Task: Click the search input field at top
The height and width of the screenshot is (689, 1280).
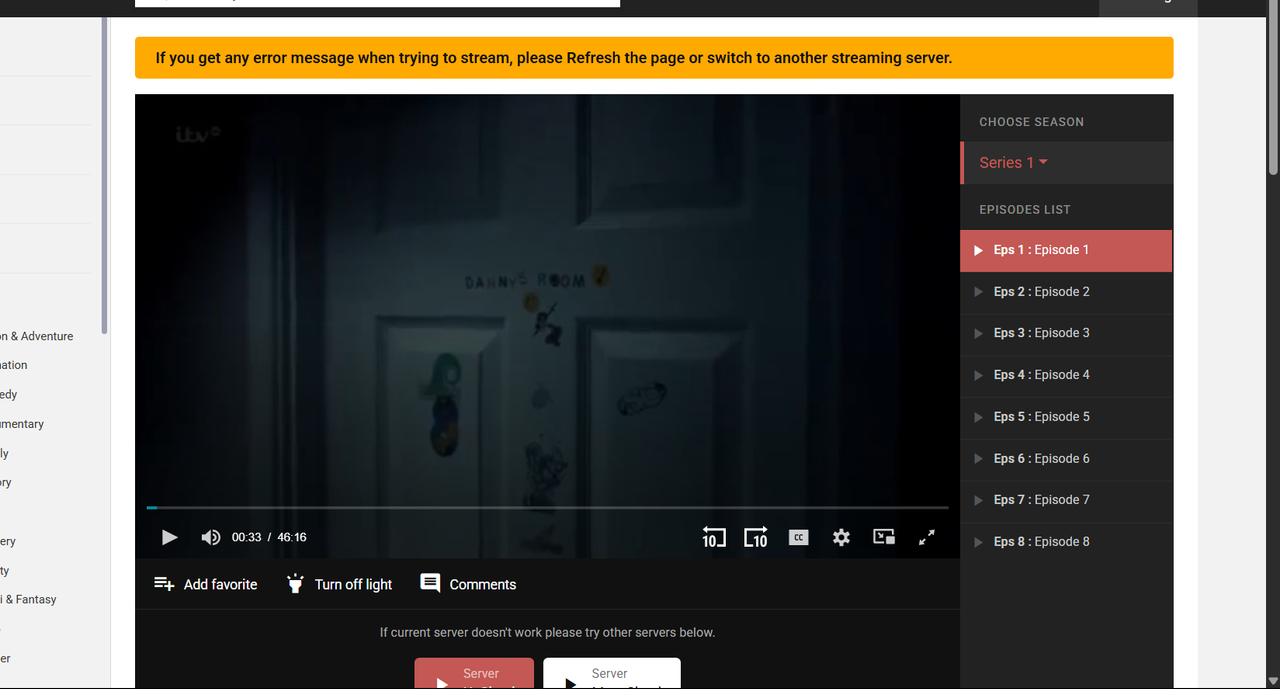Action: [x=377, y=3]
